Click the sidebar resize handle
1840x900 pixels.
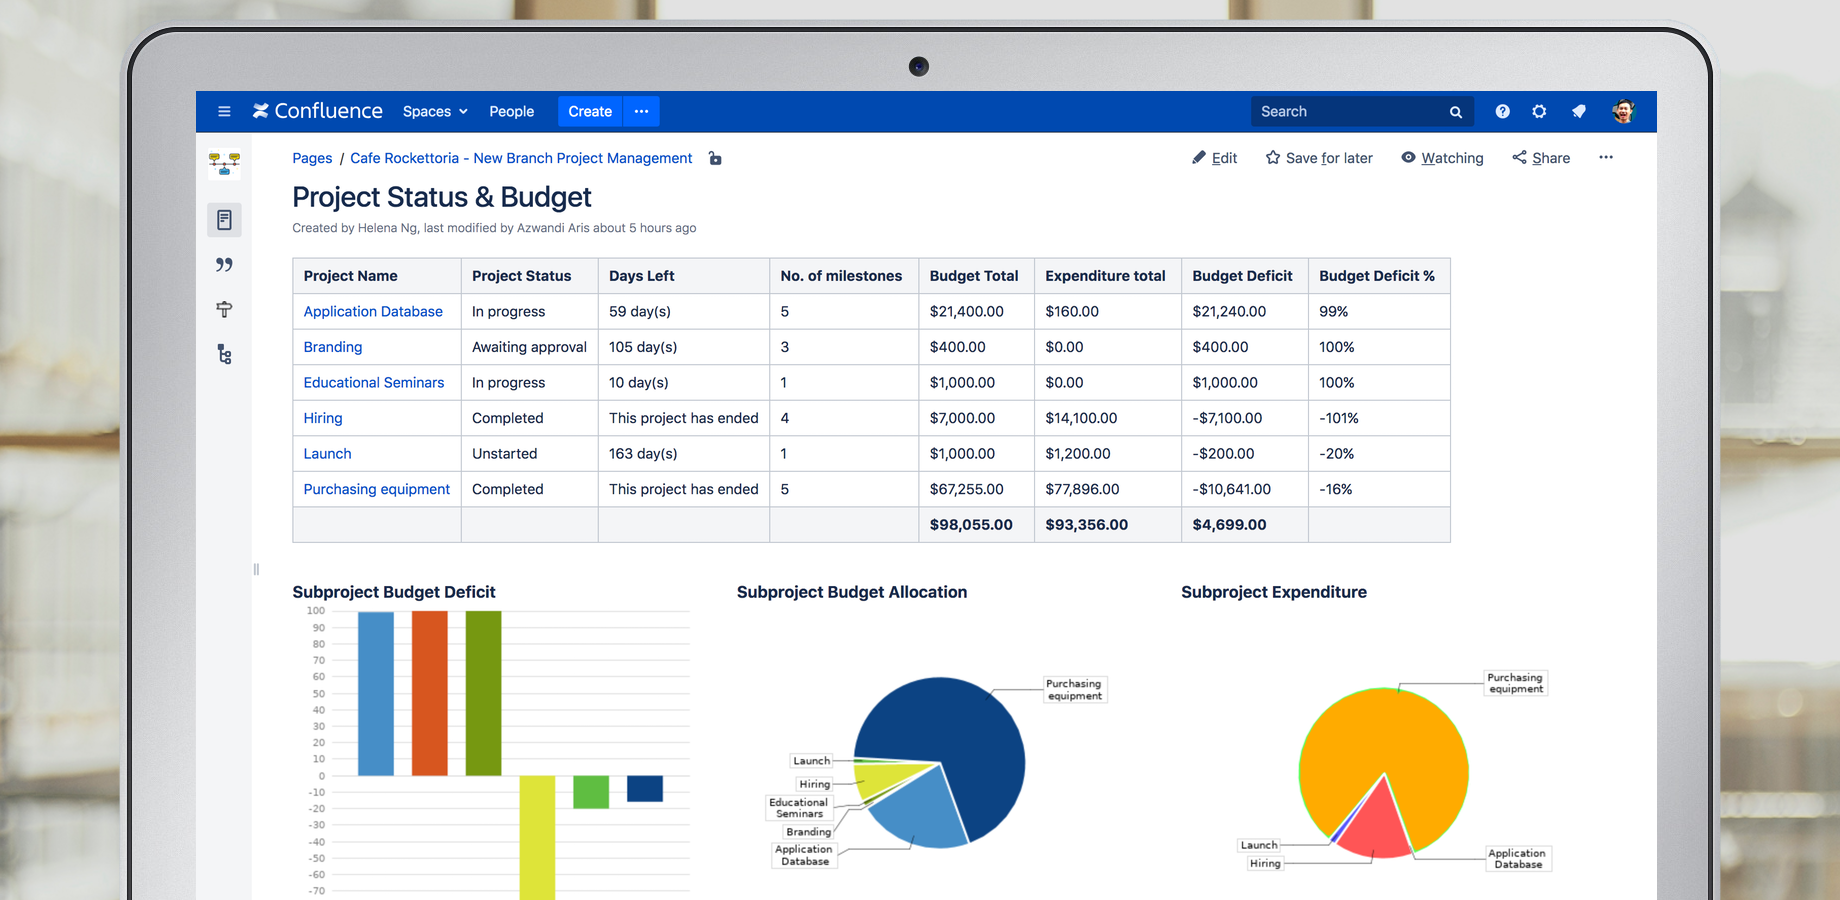[x=256, y=569]
